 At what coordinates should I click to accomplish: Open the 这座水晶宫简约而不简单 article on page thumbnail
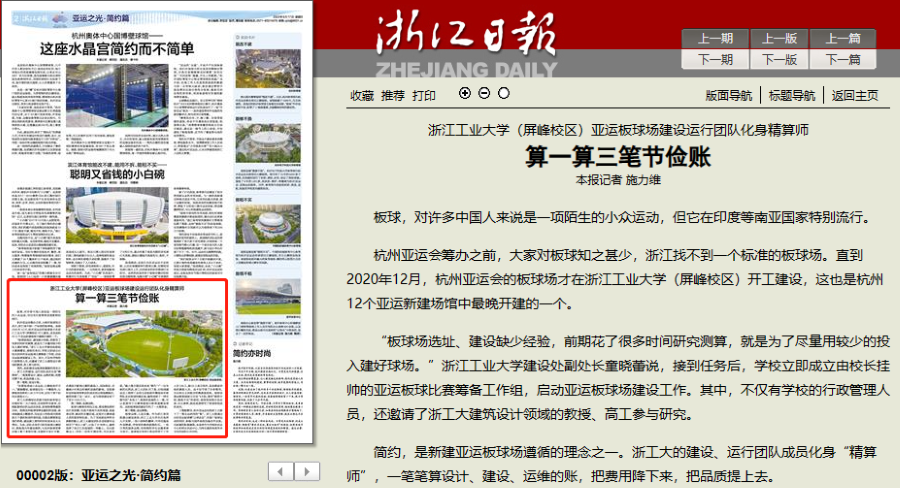click(x=117, y=47)
